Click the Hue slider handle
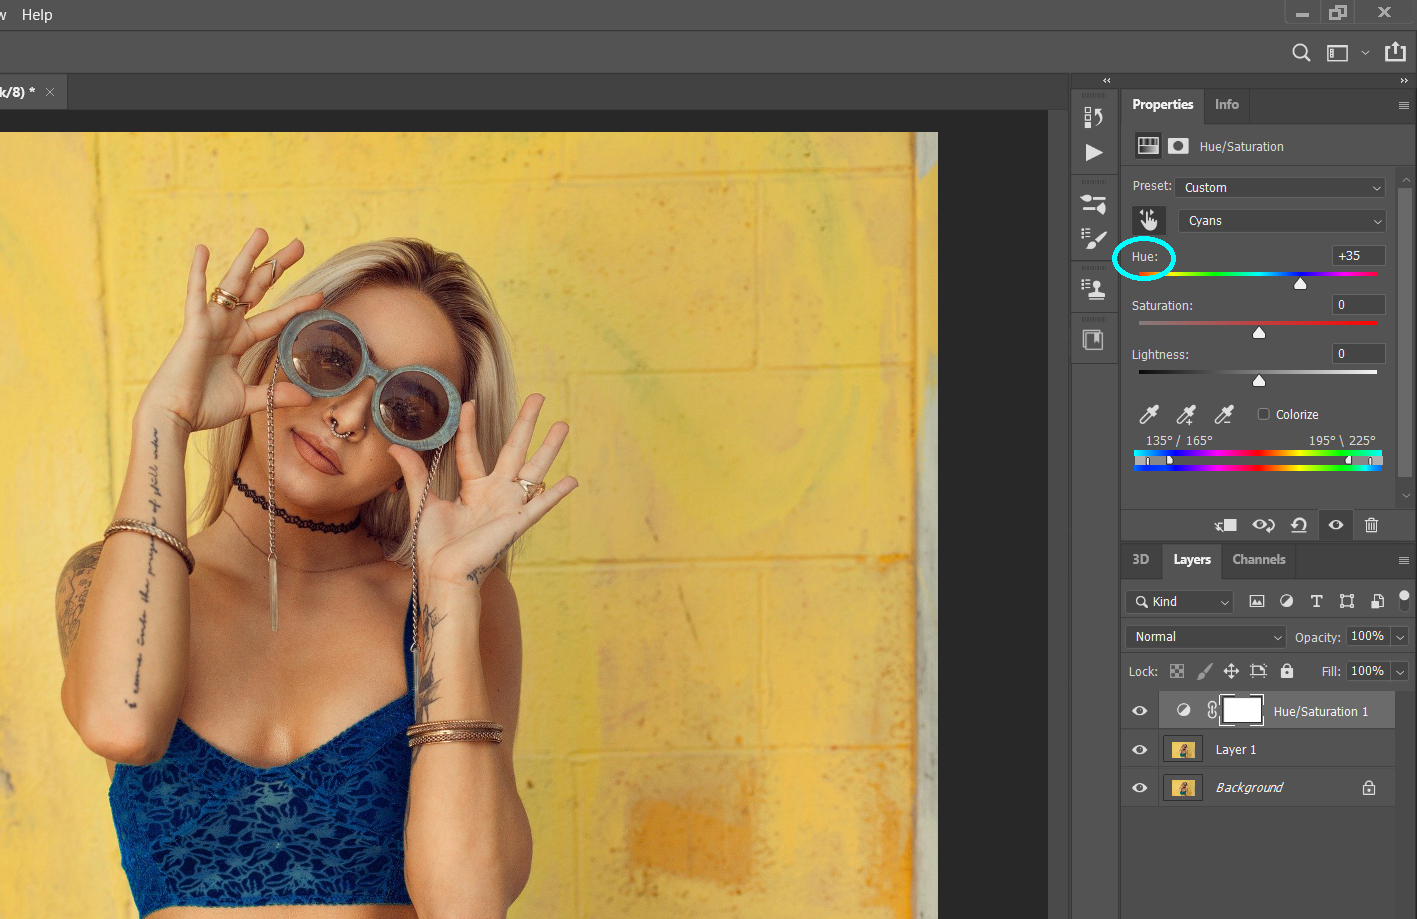 tap(1300, 284)
